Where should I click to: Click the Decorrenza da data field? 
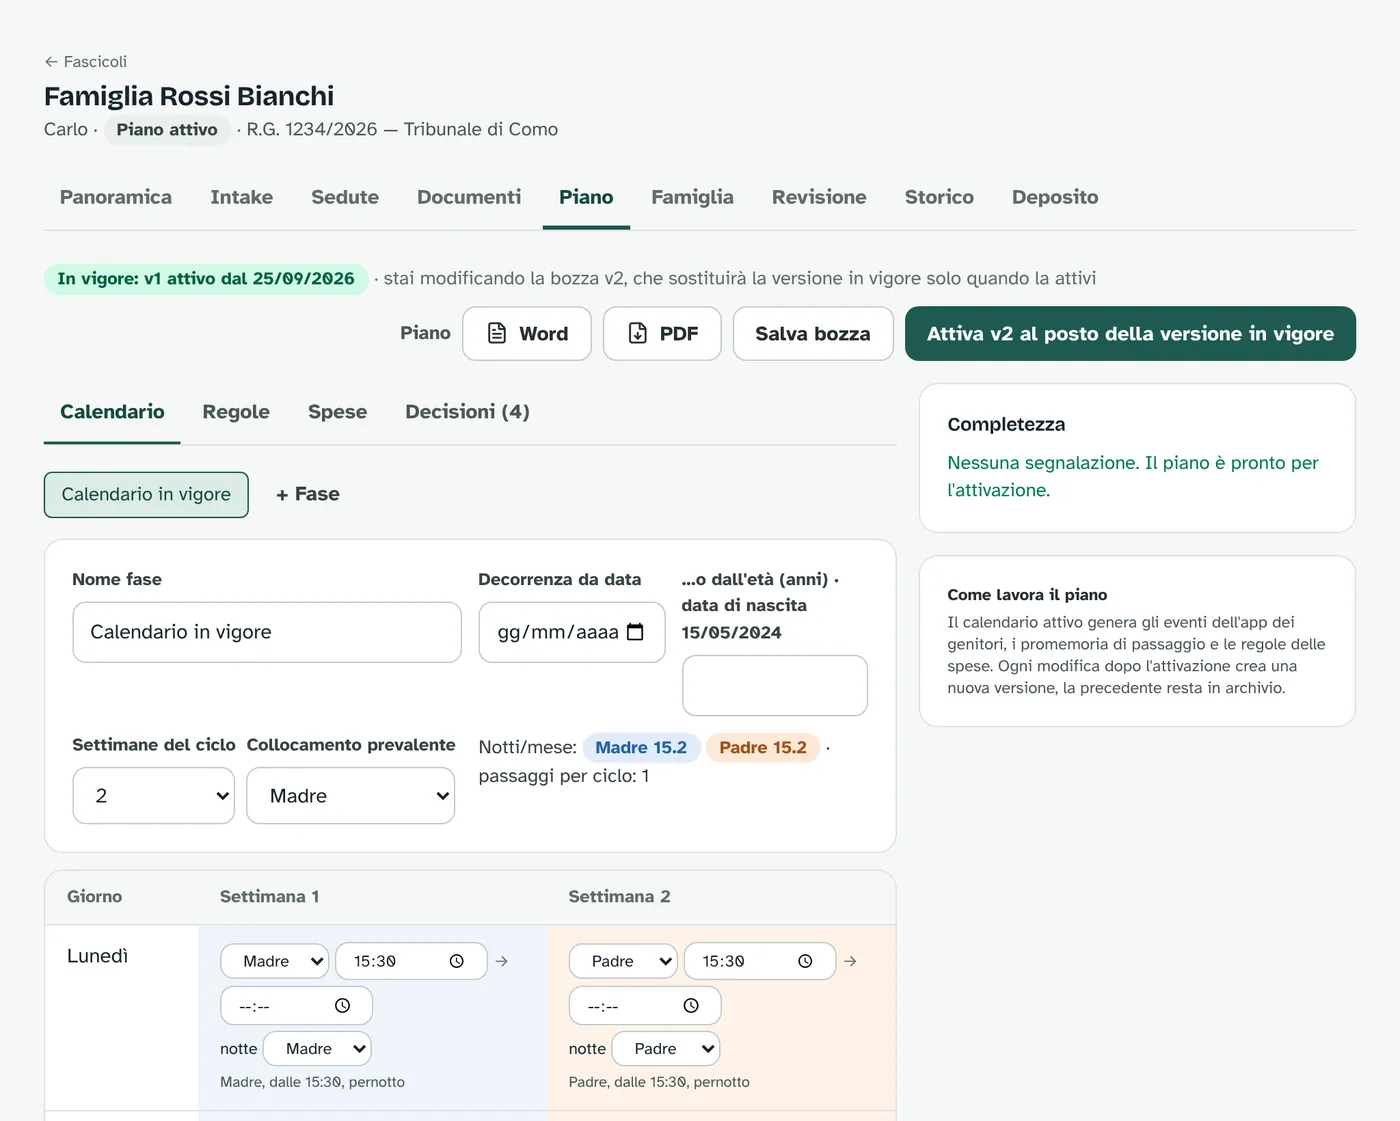(572, 632)
